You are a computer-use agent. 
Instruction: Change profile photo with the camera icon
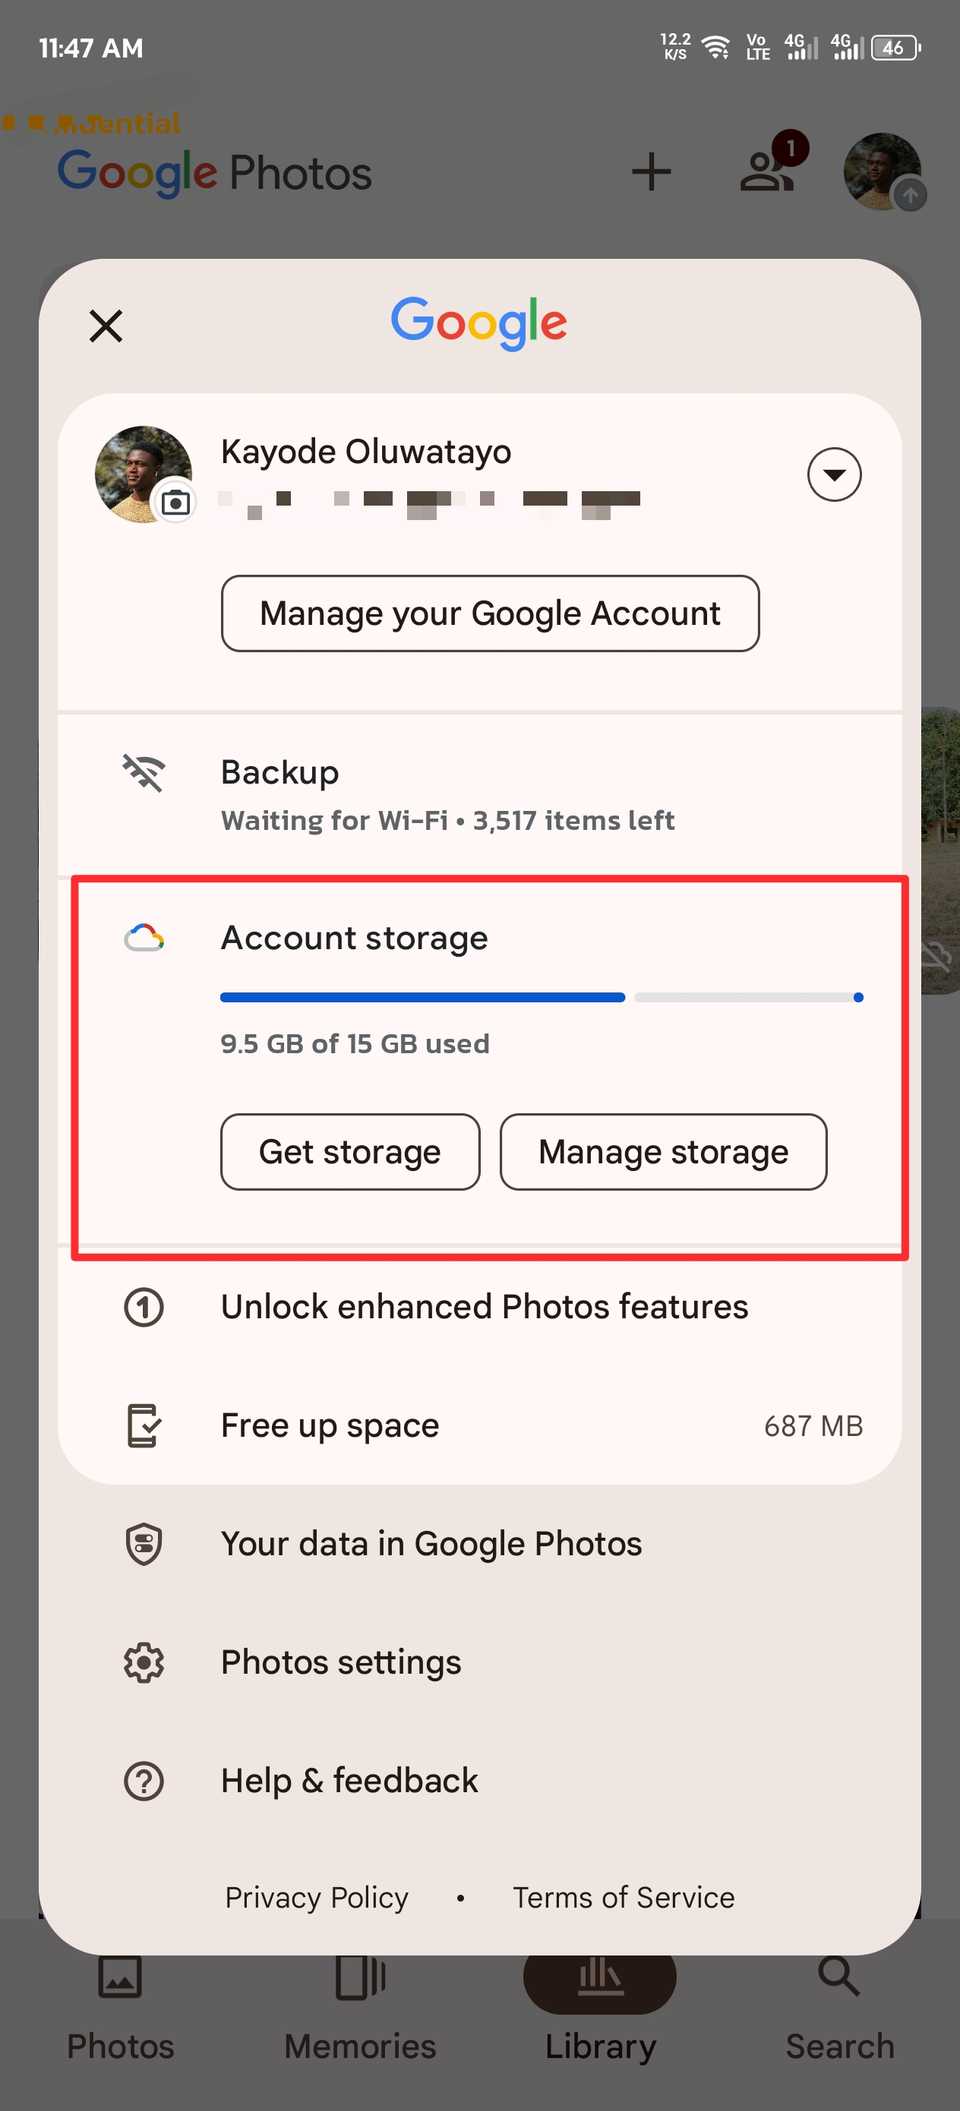175,503
